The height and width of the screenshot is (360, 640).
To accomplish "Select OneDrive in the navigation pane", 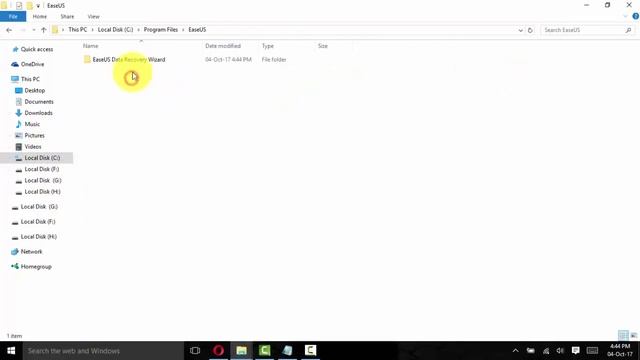I will (32, 64).
